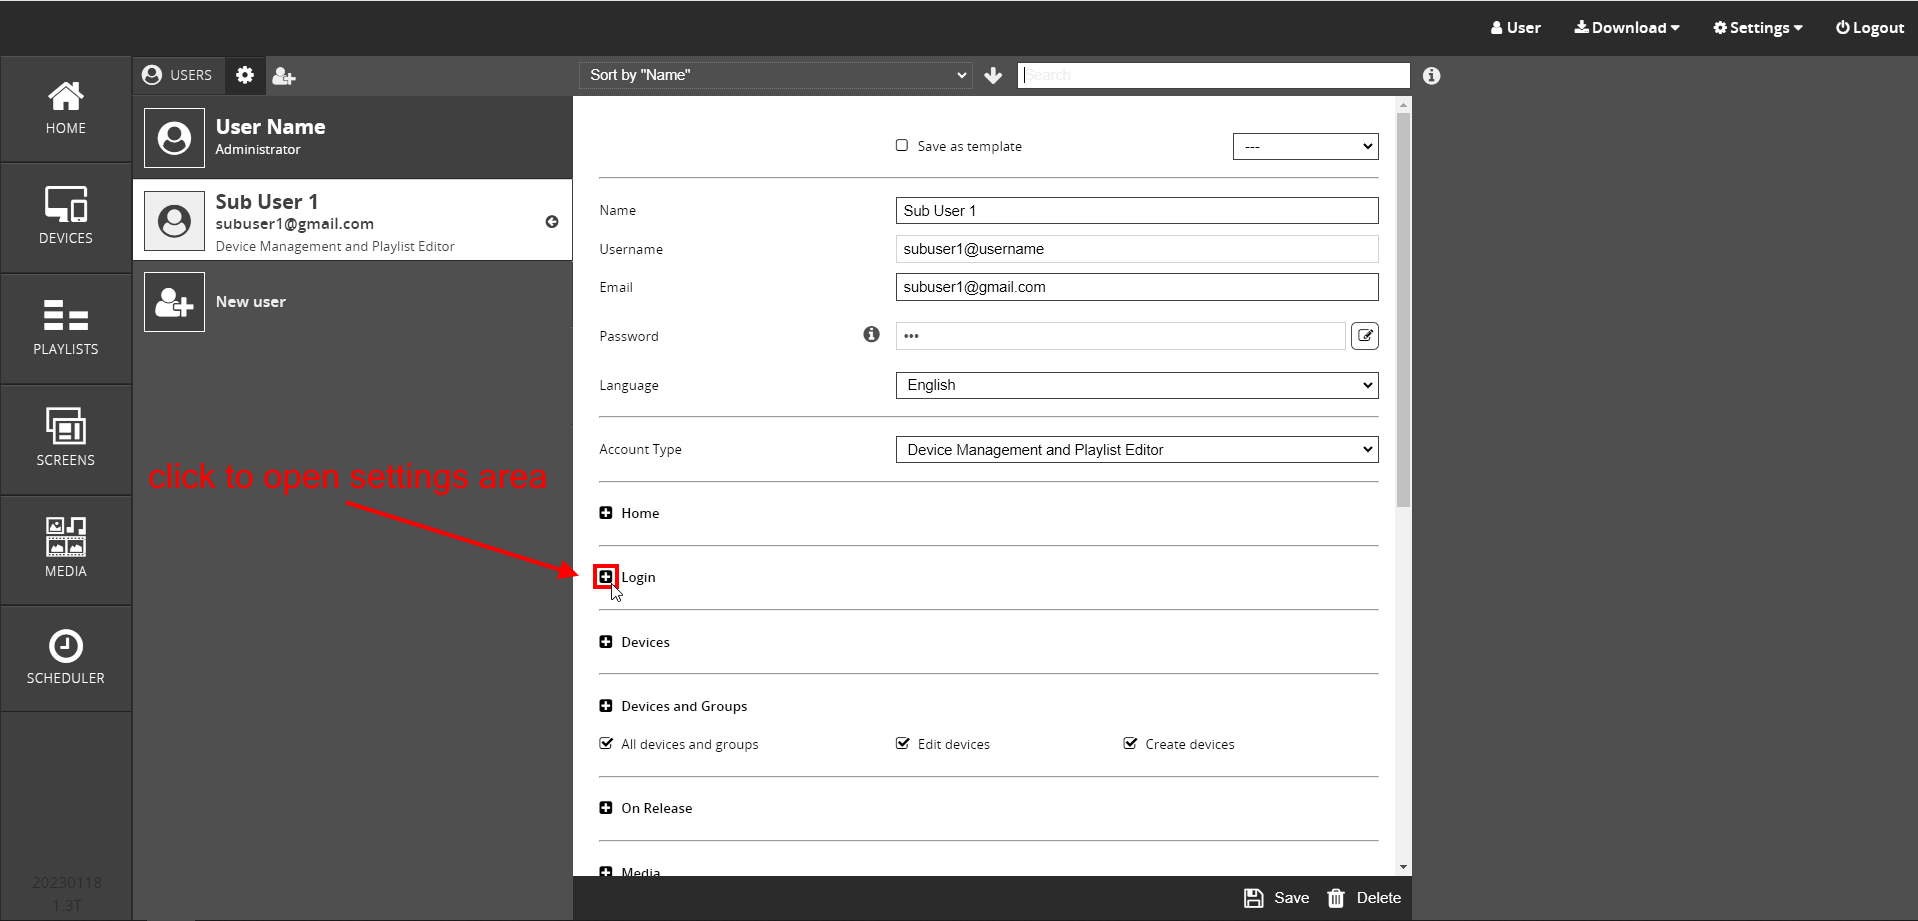This screenshot has width=1918, height=921.
Task: Click the Name input field
Action: pyautogui.click(x=1137, y=210)
